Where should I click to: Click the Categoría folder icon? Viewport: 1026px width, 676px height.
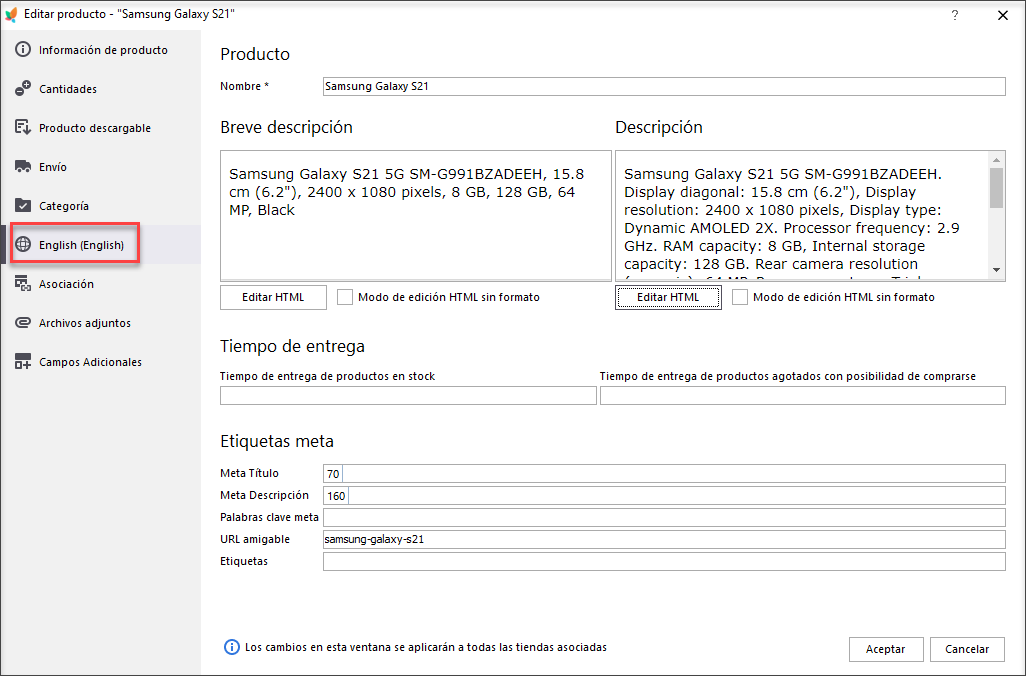23,205
